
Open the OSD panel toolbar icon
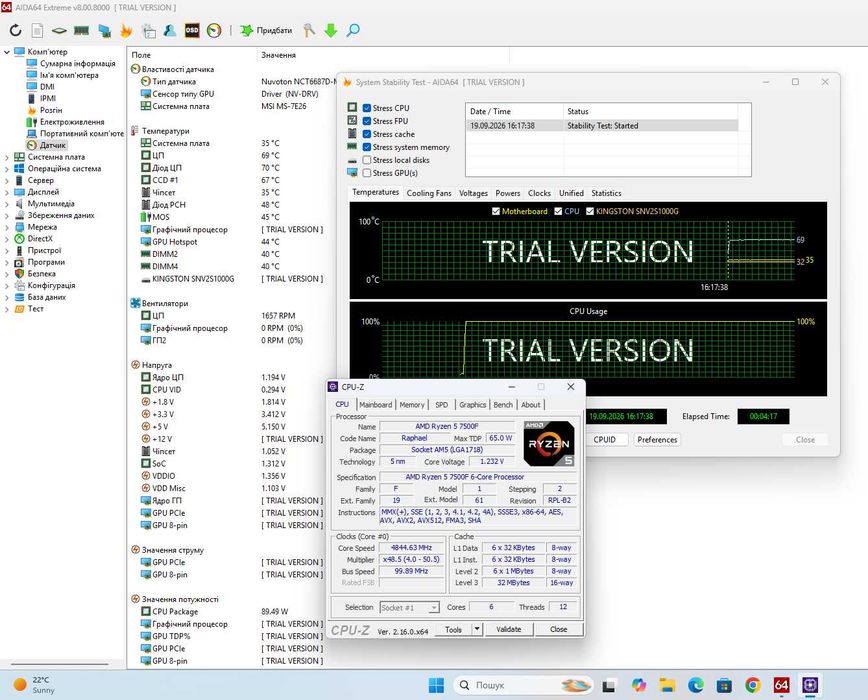[192, 30]
